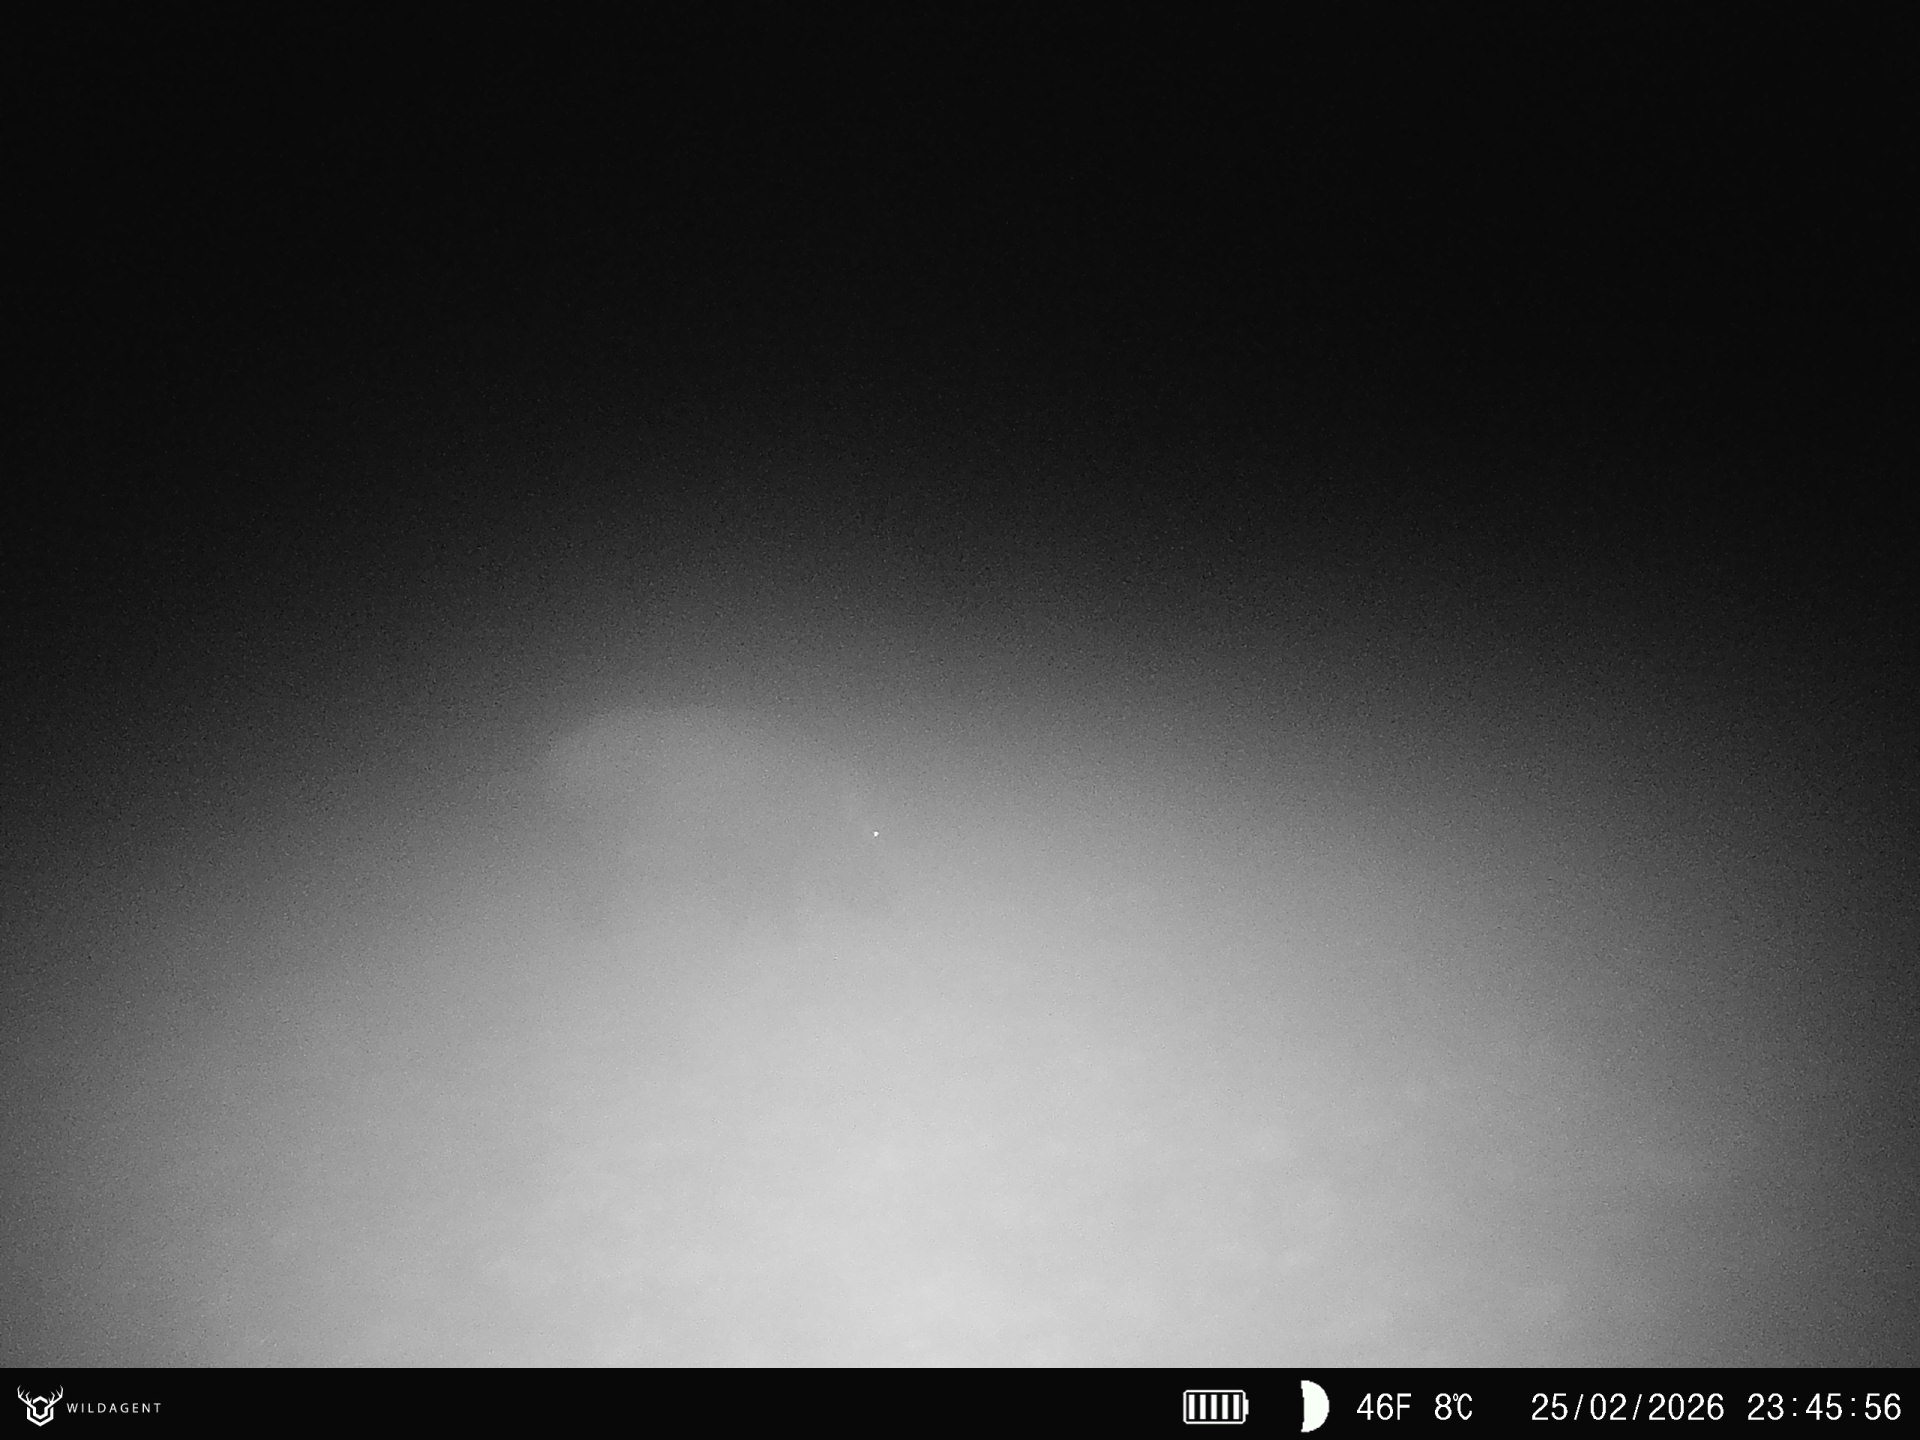Screen dimensions: 1920x1440
Task: Click the day value 25 in date
Action: point(1549,1407)
